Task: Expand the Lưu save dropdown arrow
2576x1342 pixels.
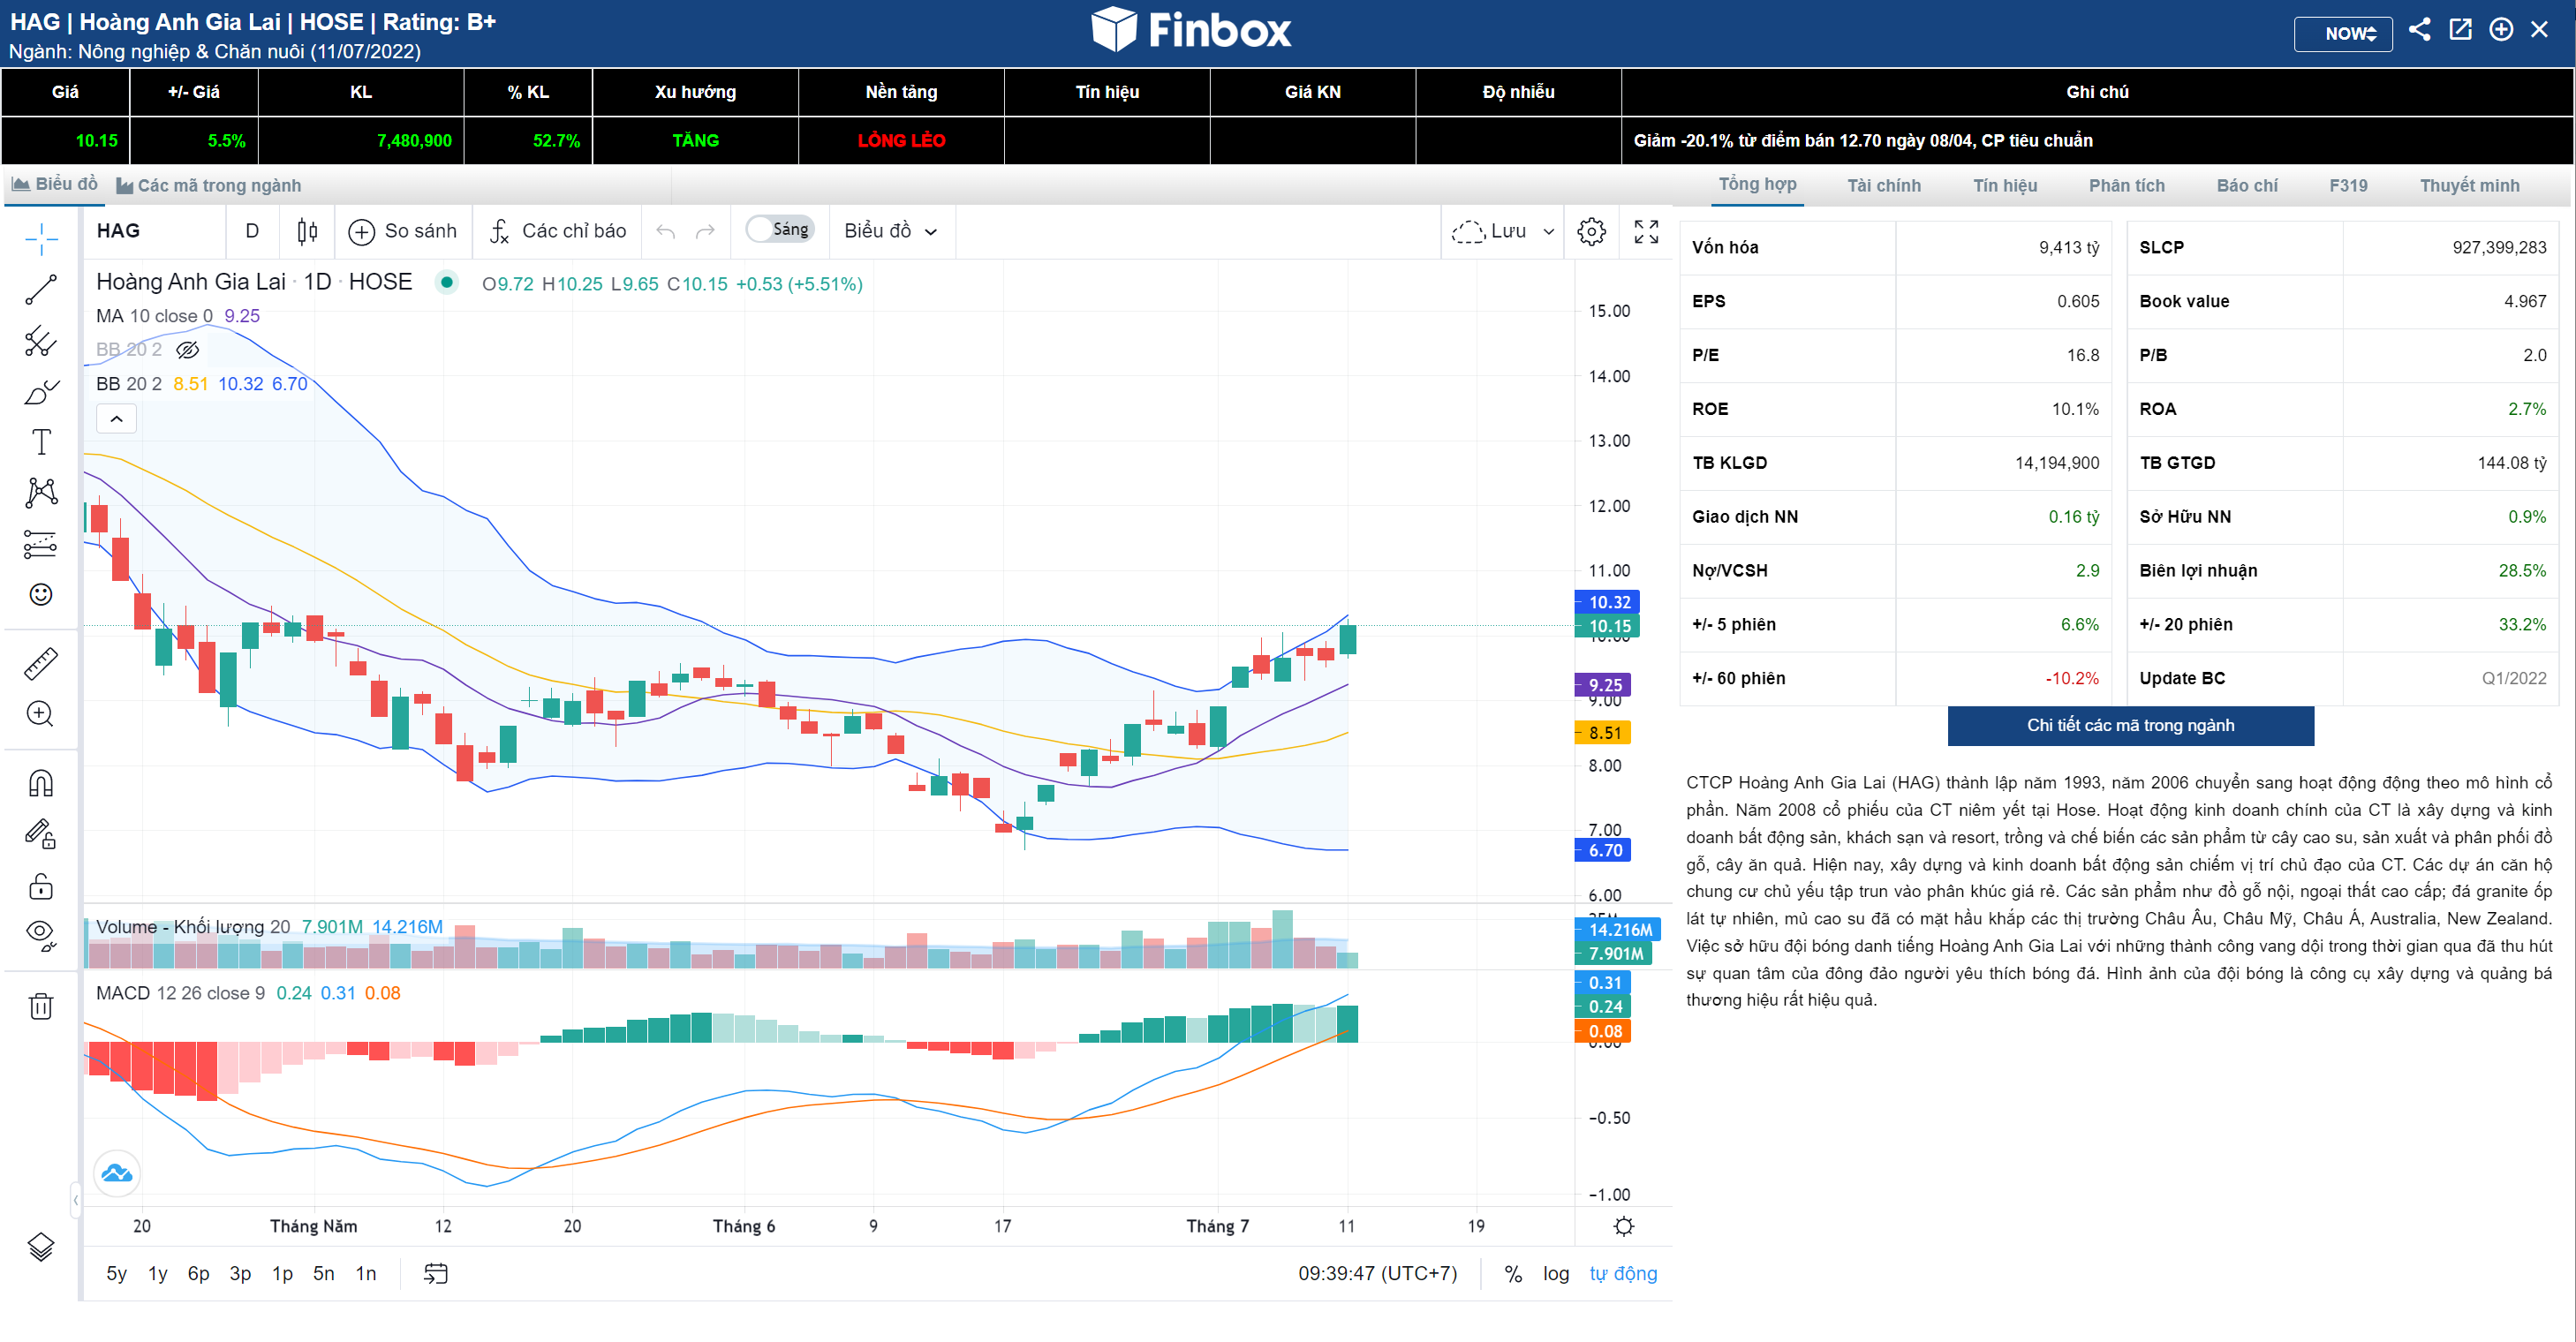Action: click(1548, 231)
